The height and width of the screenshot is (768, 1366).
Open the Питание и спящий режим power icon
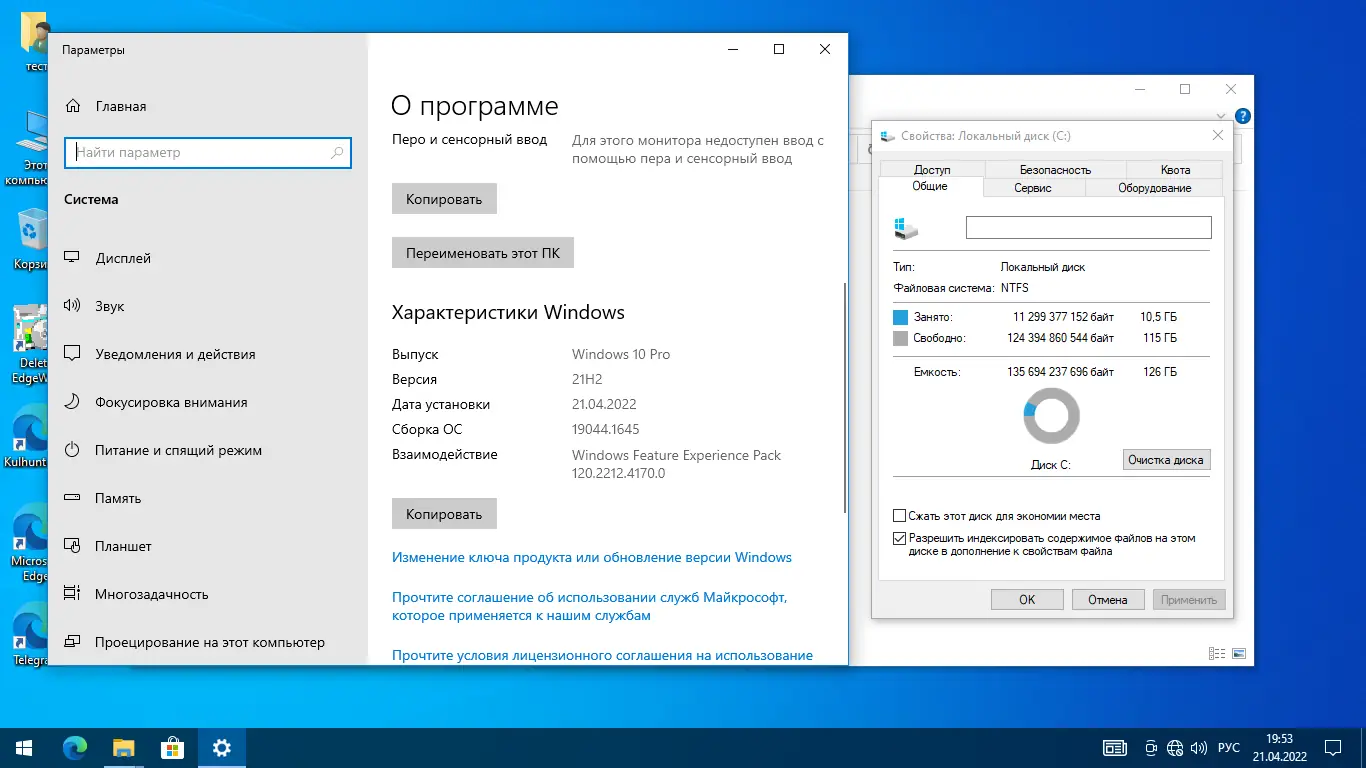click(72, 450)
